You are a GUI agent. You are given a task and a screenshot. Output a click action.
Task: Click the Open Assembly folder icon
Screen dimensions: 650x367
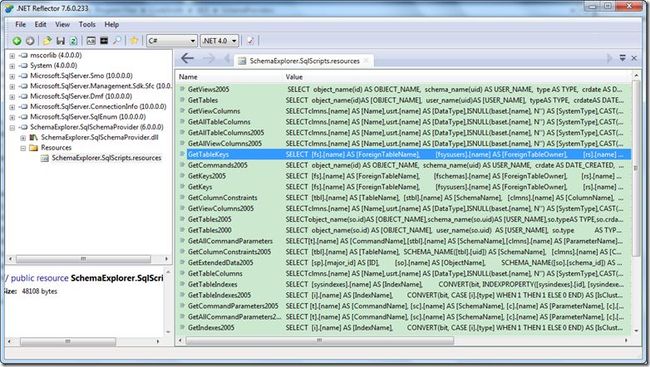click(x=47, y=41)
